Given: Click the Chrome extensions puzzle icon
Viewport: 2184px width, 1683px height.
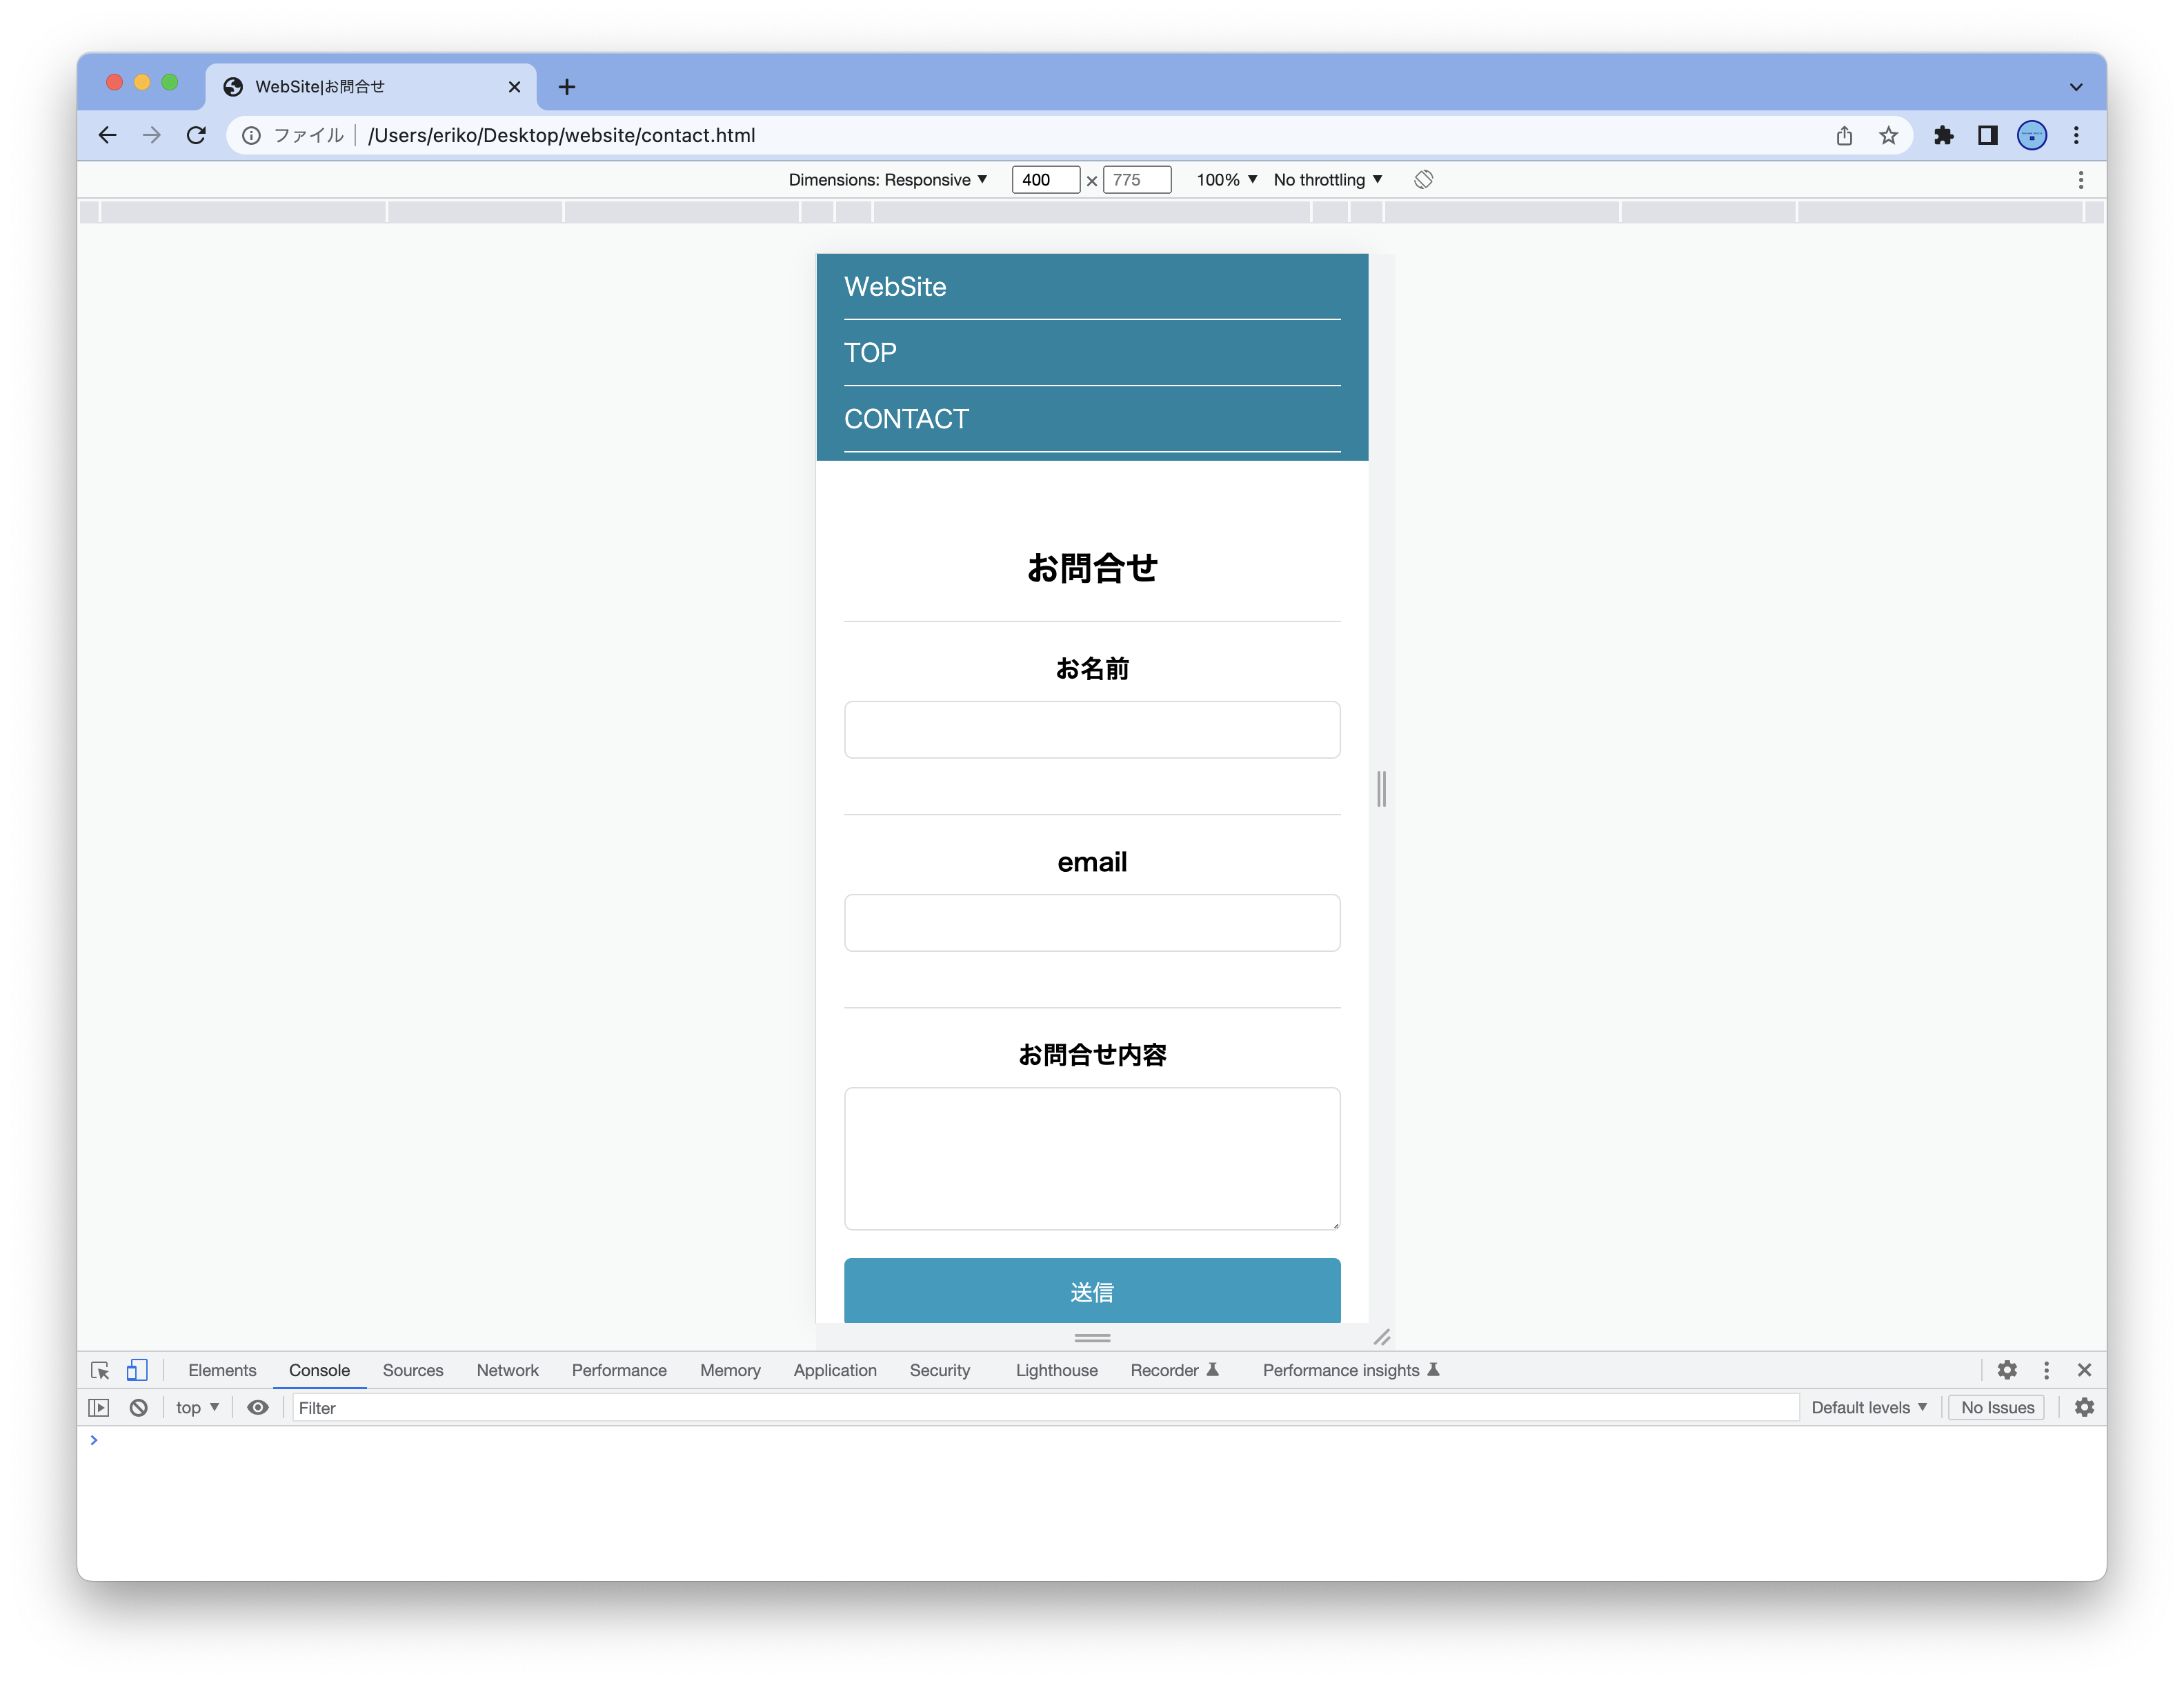Looking at the screenshot, I should click(x=1943, y=135).
